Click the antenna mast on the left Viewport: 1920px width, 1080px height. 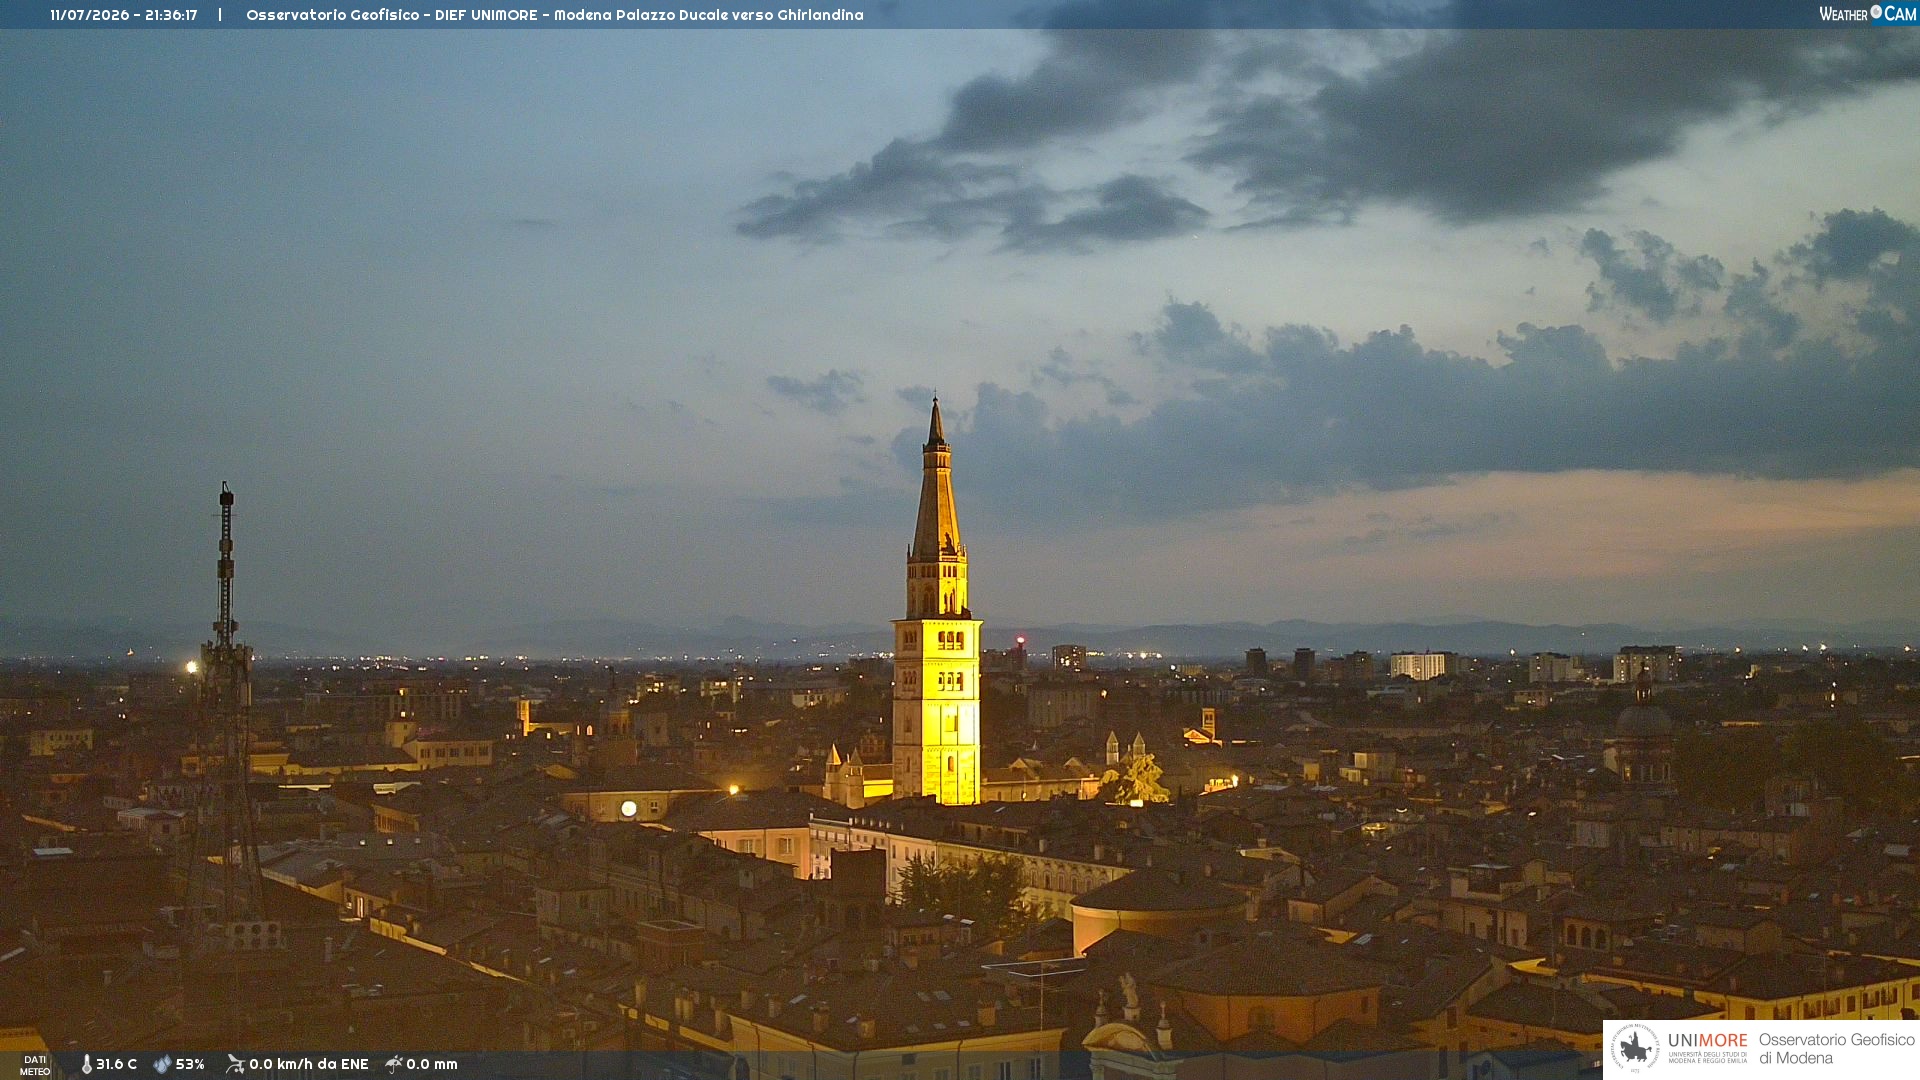point(226,700)
